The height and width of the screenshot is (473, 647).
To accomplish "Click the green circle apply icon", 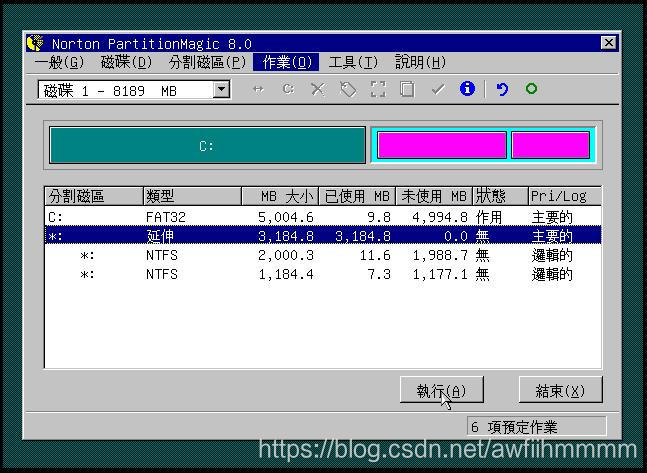I will (x=531, y=89).
